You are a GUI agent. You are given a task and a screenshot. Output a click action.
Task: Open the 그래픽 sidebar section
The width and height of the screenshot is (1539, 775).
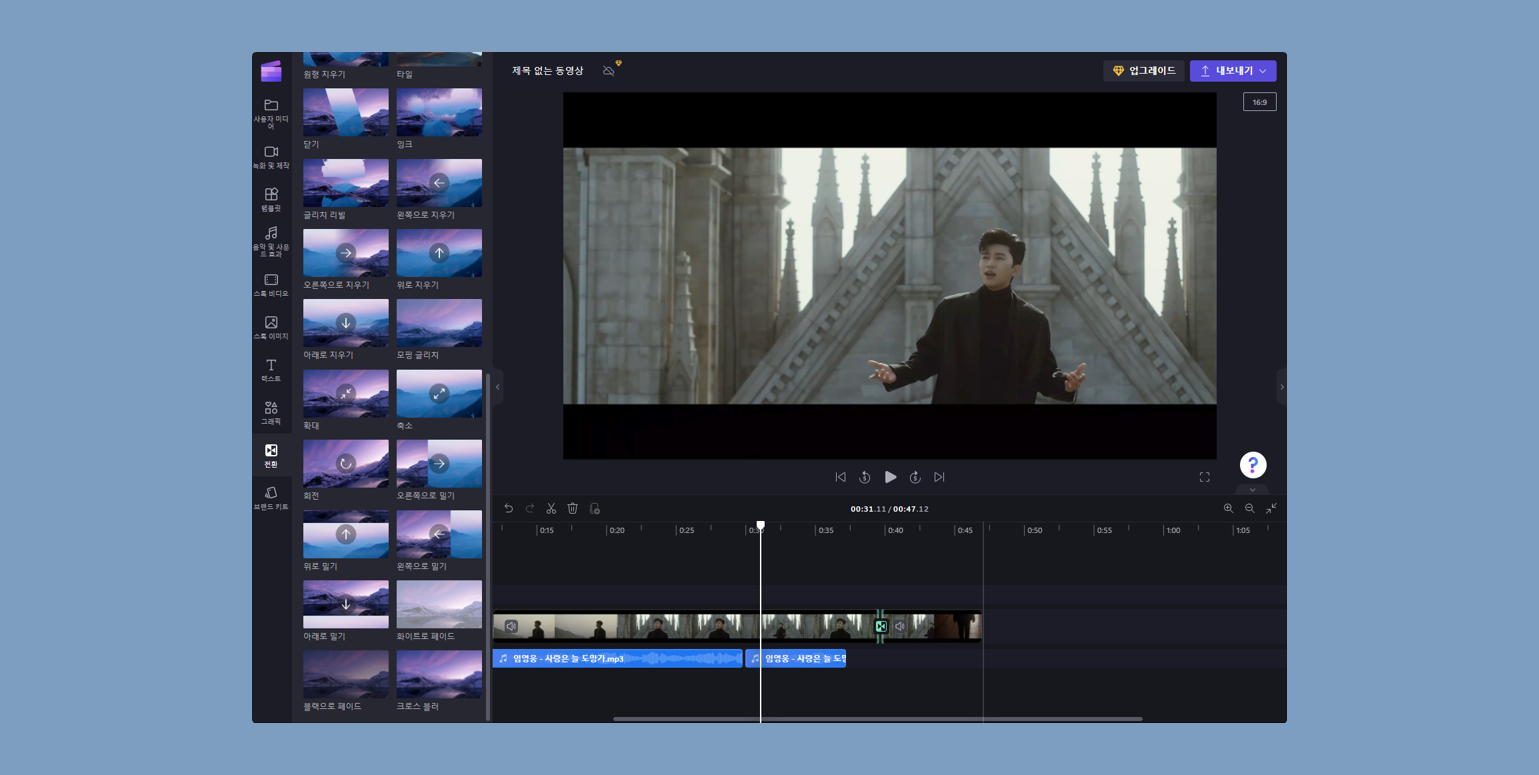pyautogui.click(x=271, y=413)
